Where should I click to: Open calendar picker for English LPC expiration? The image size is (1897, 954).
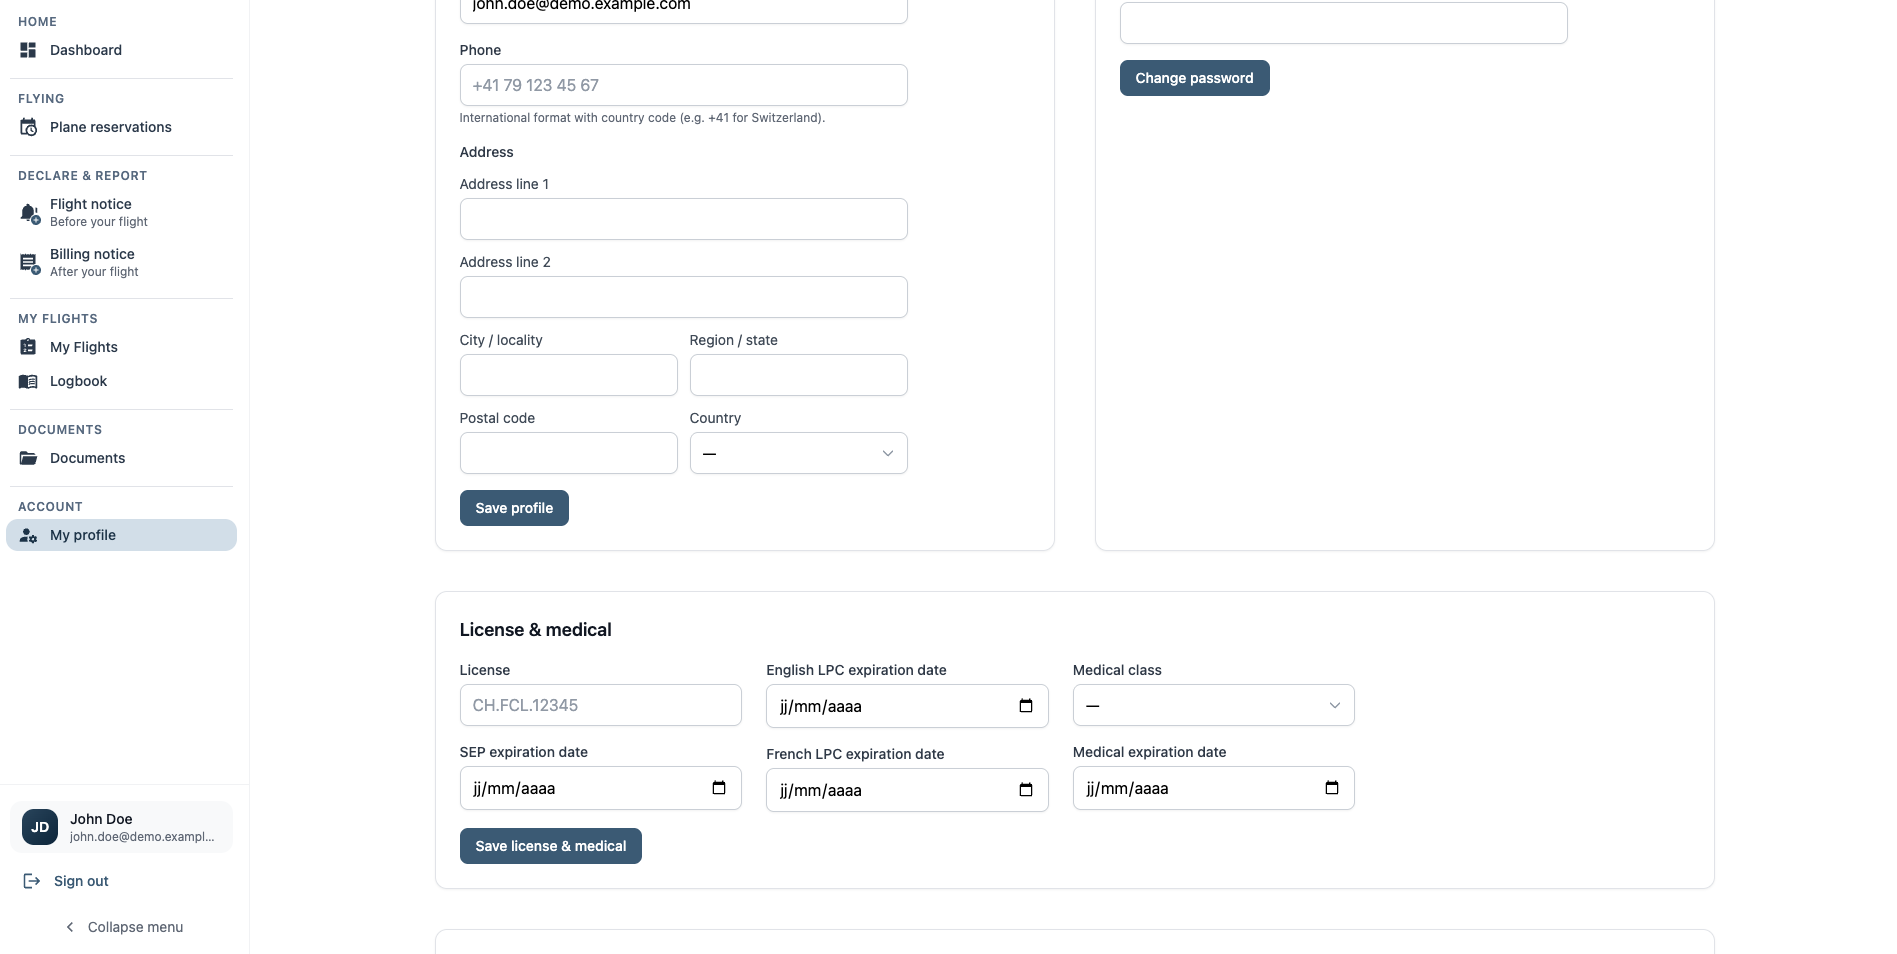tap(1026, 706)
